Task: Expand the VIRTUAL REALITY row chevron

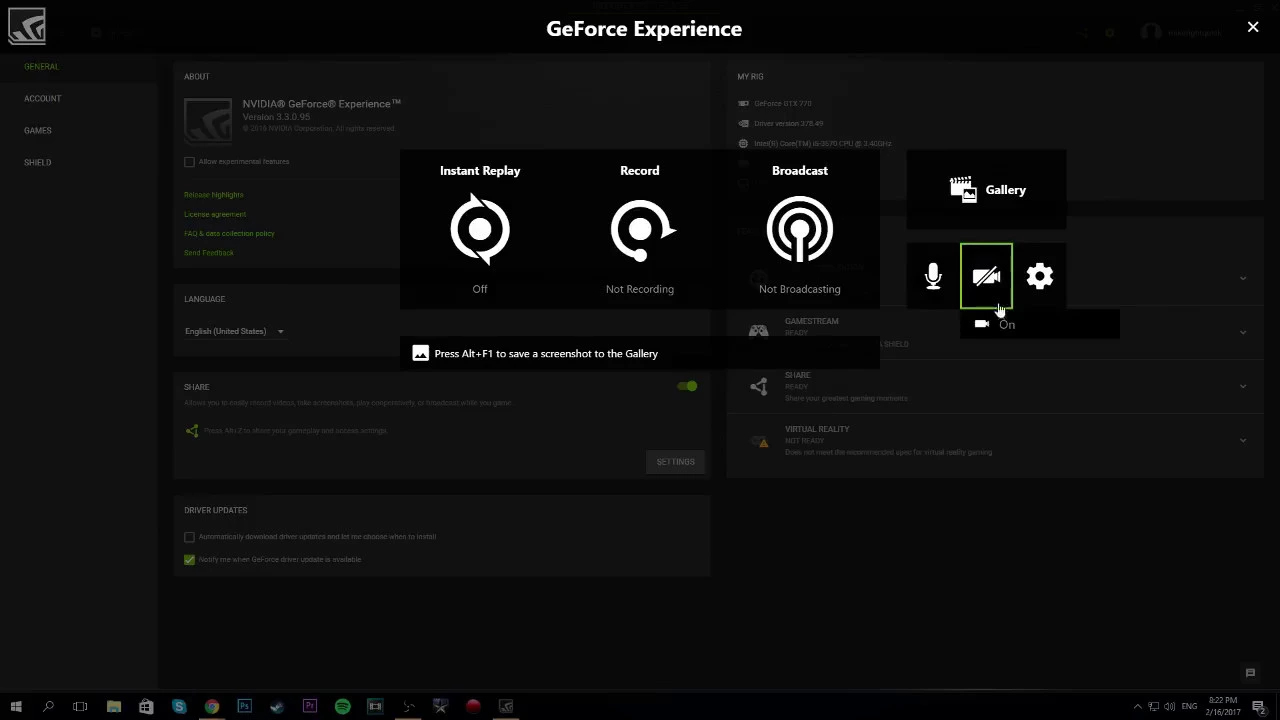Action: [x=1243, y=440]
